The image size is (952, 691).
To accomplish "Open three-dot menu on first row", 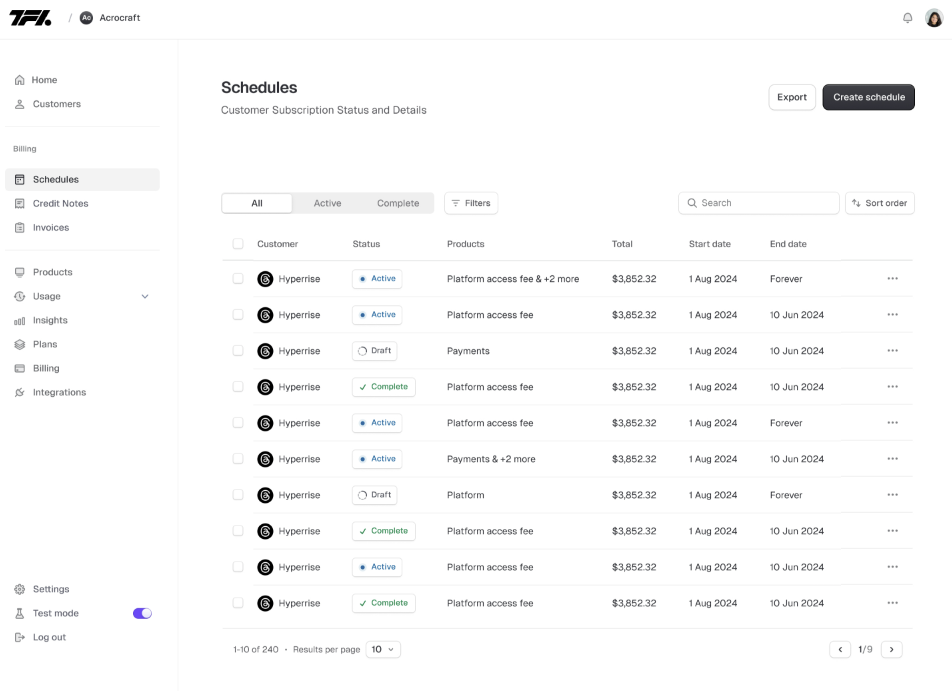I will coord(892,279).
